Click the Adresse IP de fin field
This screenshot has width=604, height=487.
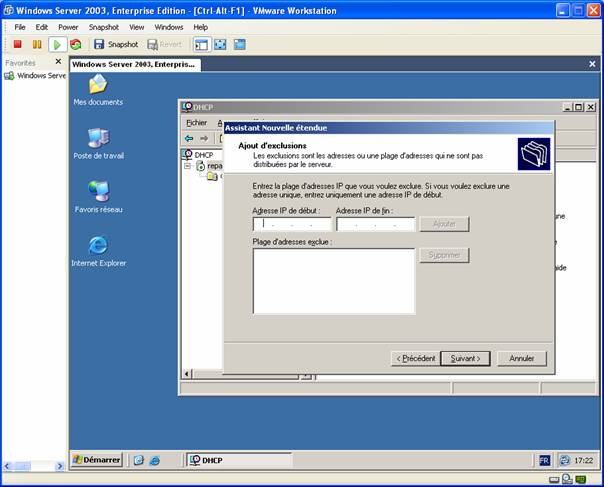pyautogui.click(x=376, y=224)
